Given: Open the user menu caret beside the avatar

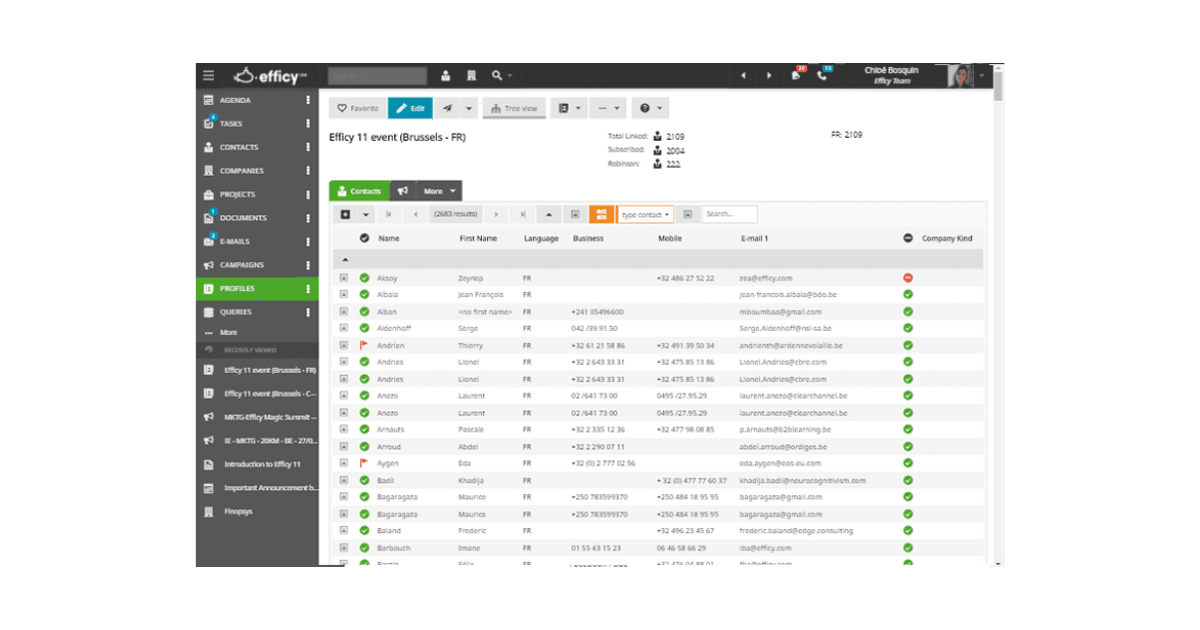Looking at the screenshot, I should click(982, 76).
